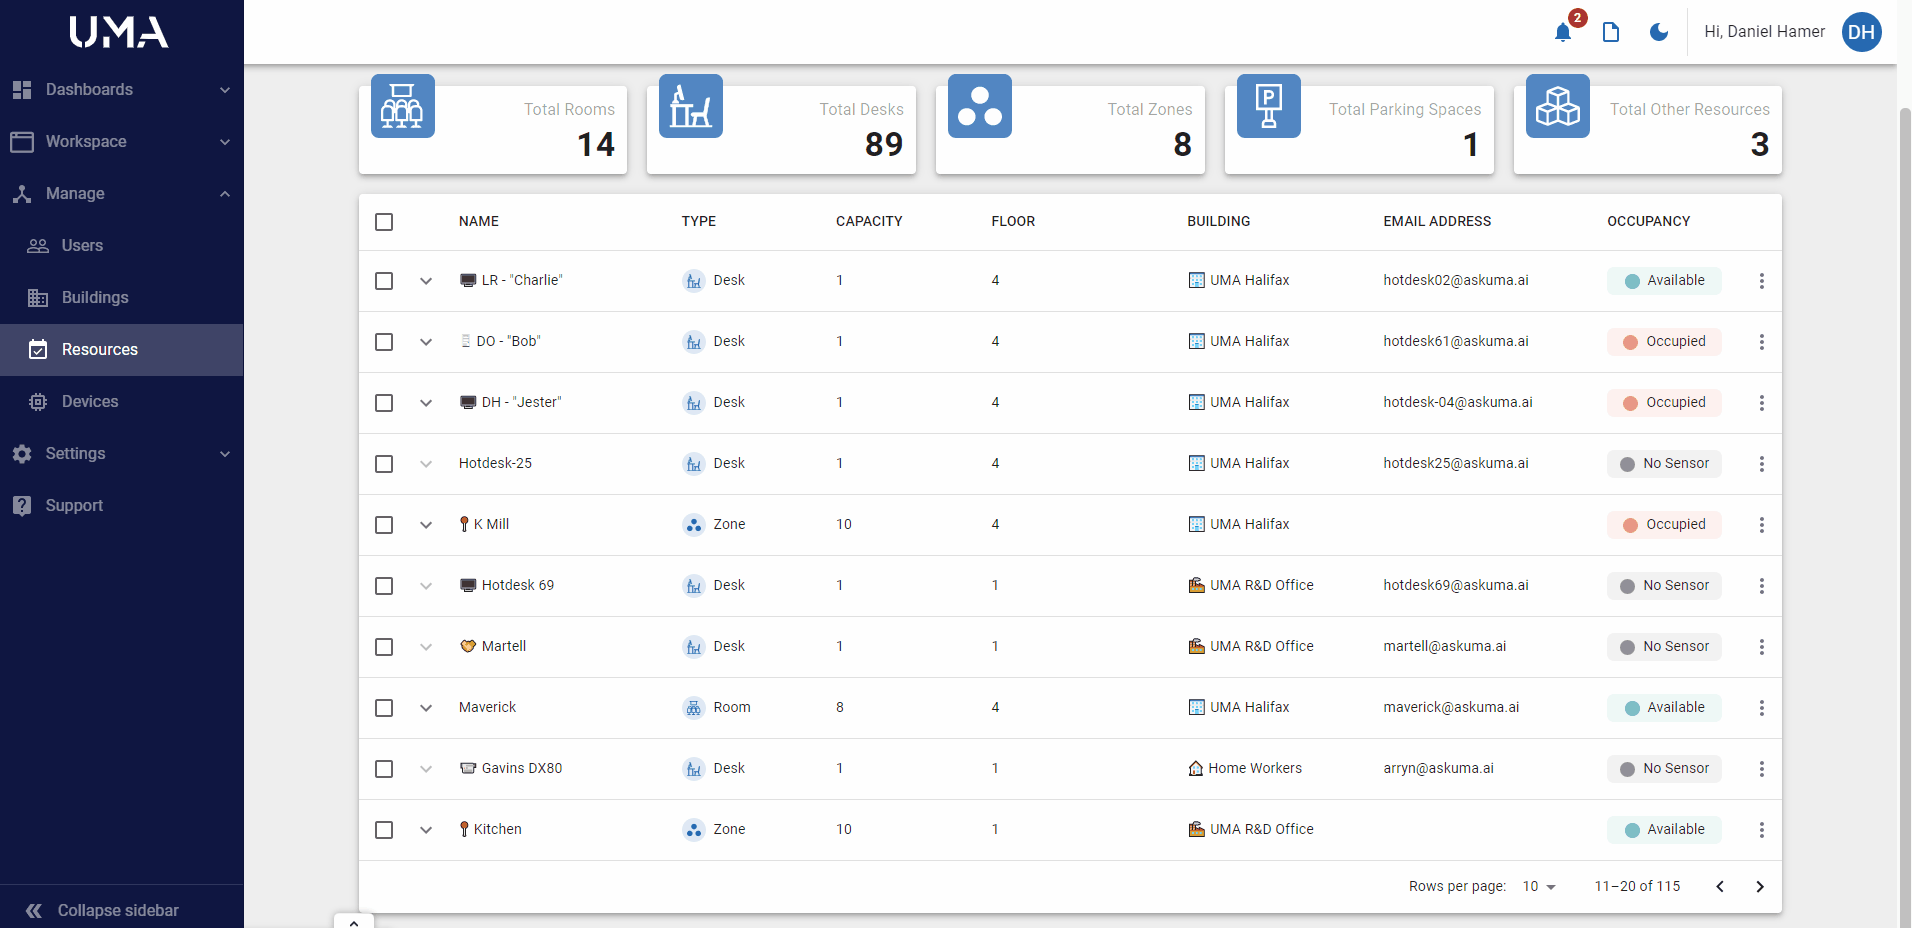Open row actions for Hotdesk 69
Image resolution: width=1912 pixels, height=928 pixels.
coord(1762,586)
